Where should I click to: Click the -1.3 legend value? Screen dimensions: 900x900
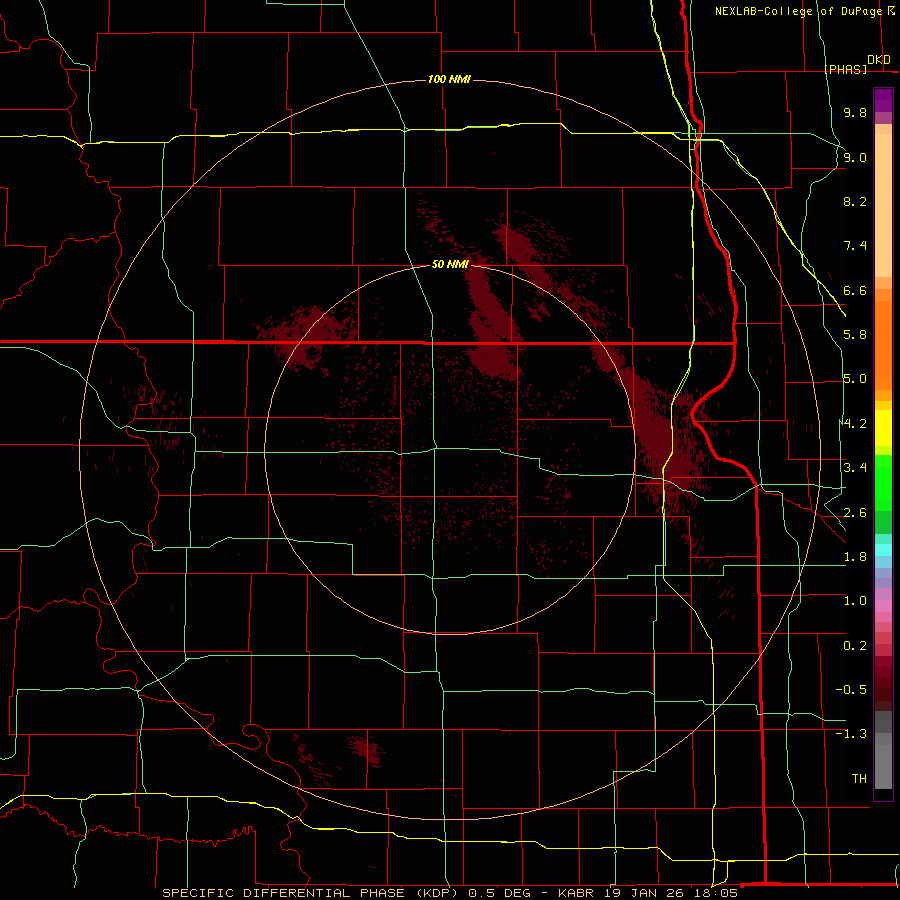(851, 734)
